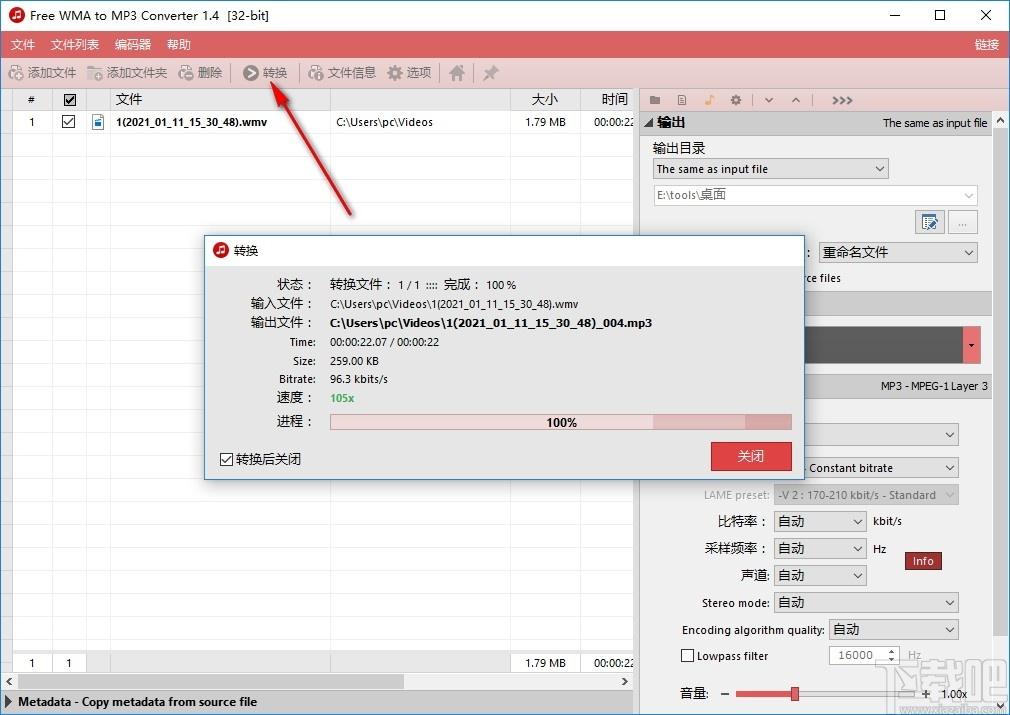
Task: Open Options (选项) gear in toolbar
Action: (x=409, y=73)
